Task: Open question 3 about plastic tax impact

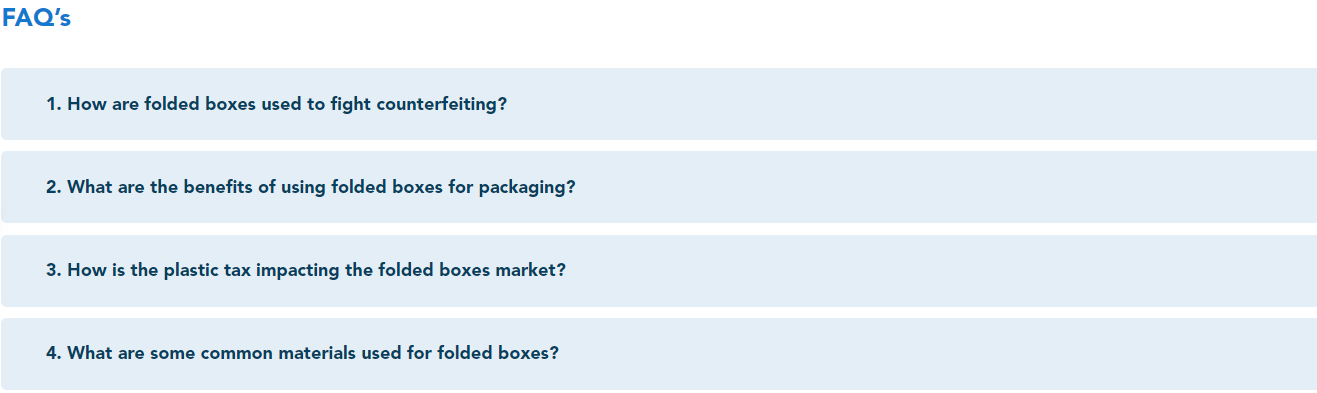Action: (659, 271)
